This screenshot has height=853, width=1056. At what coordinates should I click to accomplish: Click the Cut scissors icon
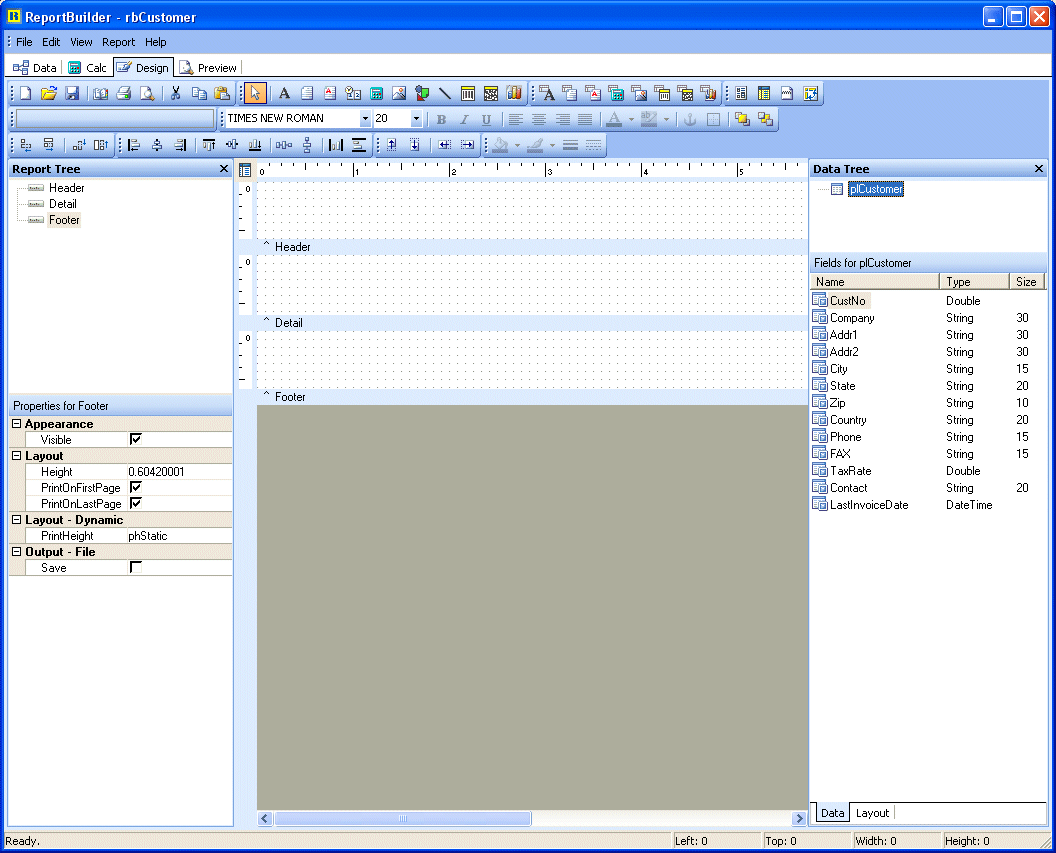176,93
